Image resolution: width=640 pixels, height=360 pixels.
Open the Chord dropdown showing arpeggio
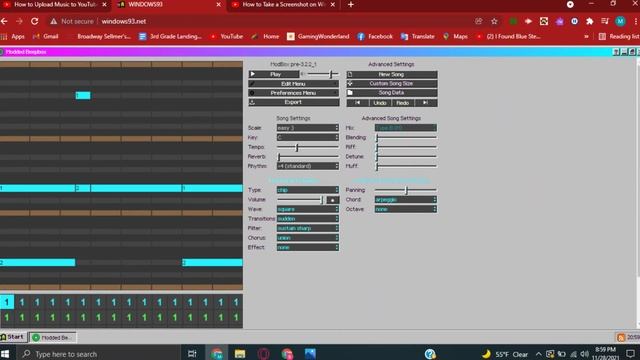coord(406,200)
